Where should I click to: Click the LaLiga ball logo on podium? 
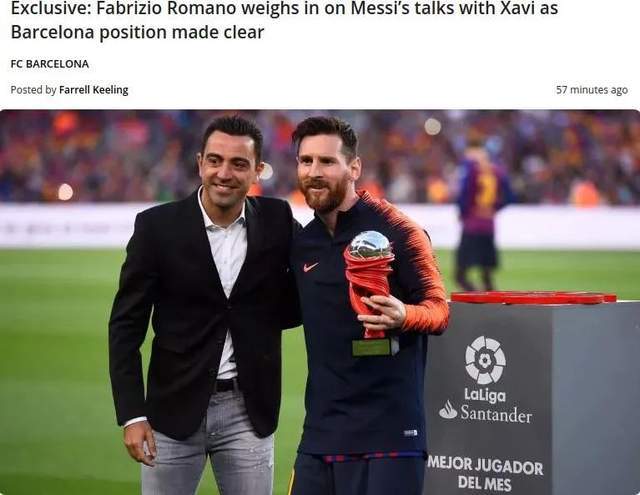click(x=485, y=359)
